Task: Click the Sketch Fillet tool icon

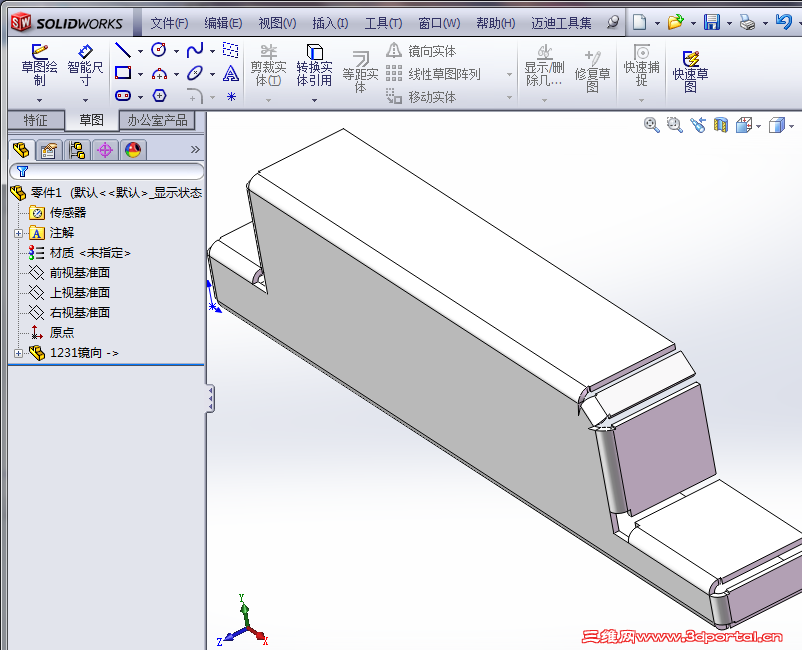Action: click(x=194, y=96)
